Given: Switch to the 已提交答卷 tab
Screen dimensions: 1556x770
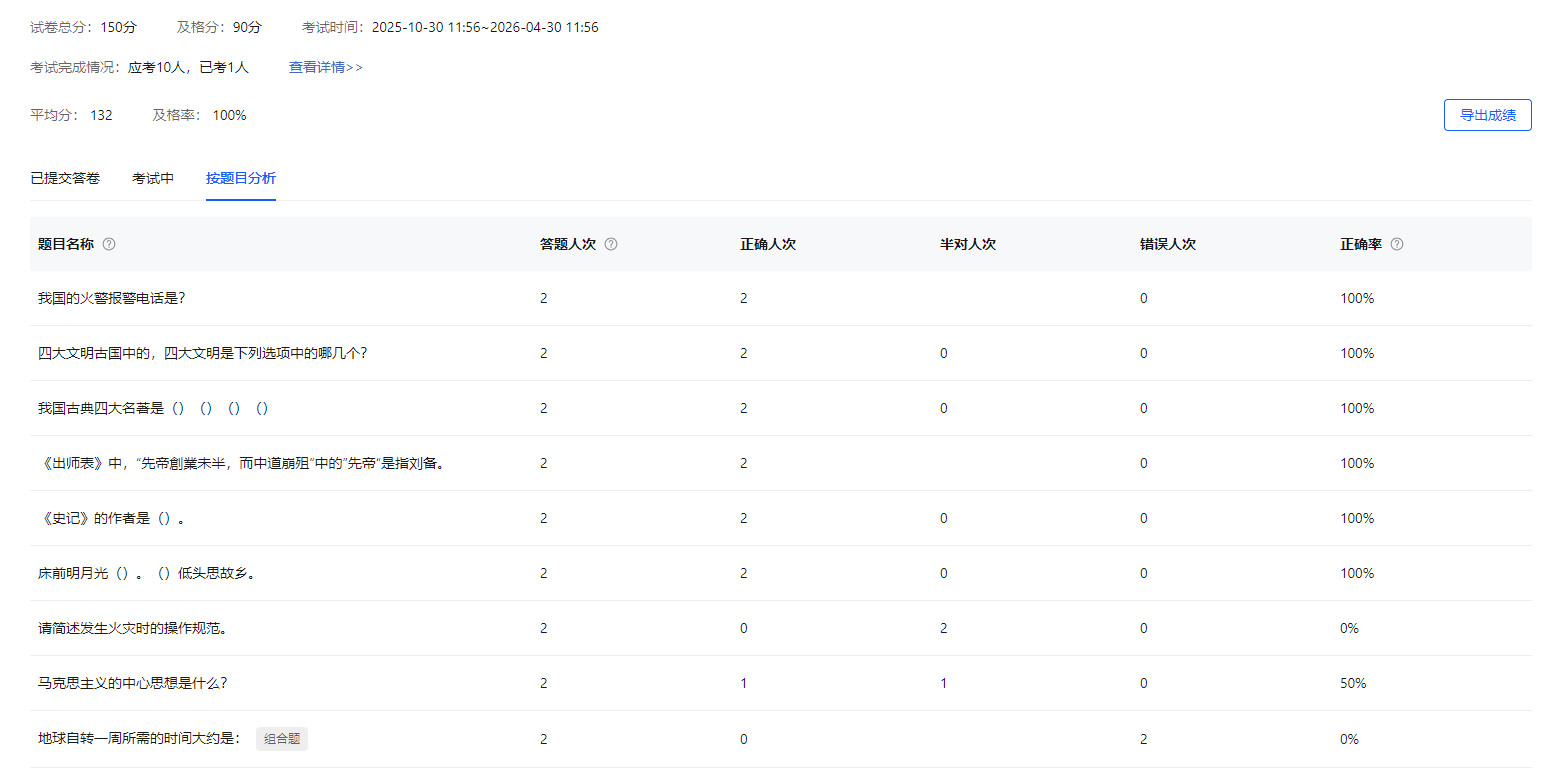Looking at the screenshot, I should [65, 179].
